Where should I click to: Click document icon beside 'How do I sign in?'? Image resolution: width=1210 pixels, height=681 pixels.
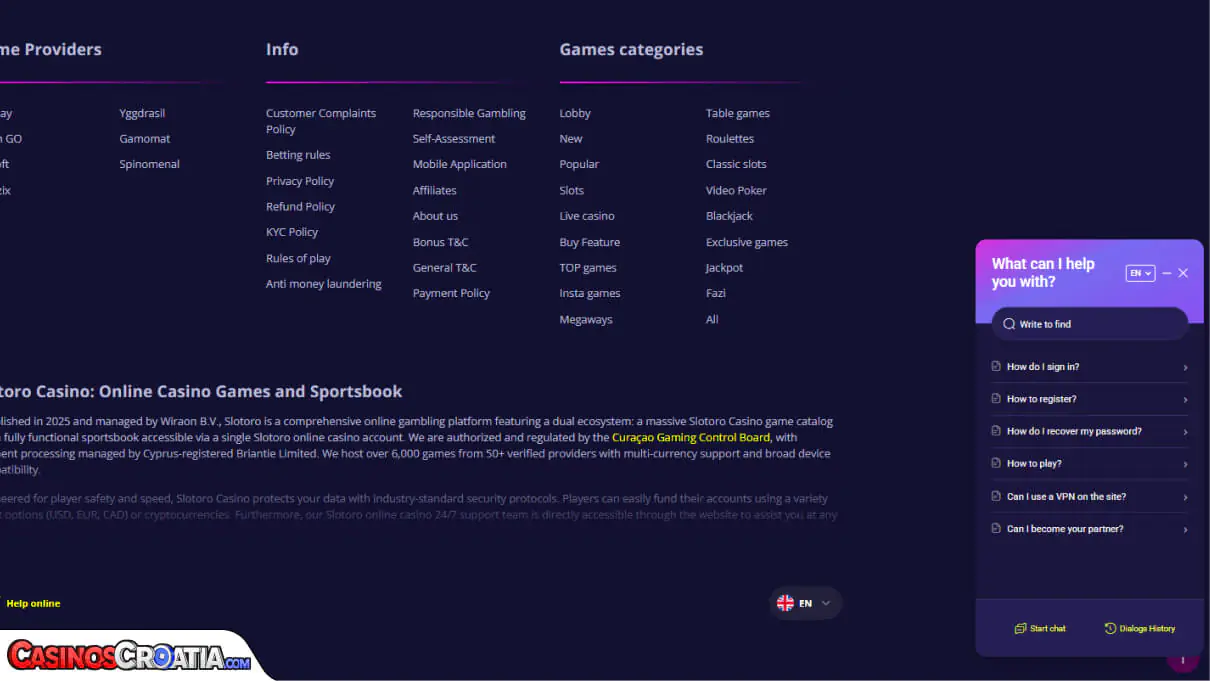tap(996, 366)
